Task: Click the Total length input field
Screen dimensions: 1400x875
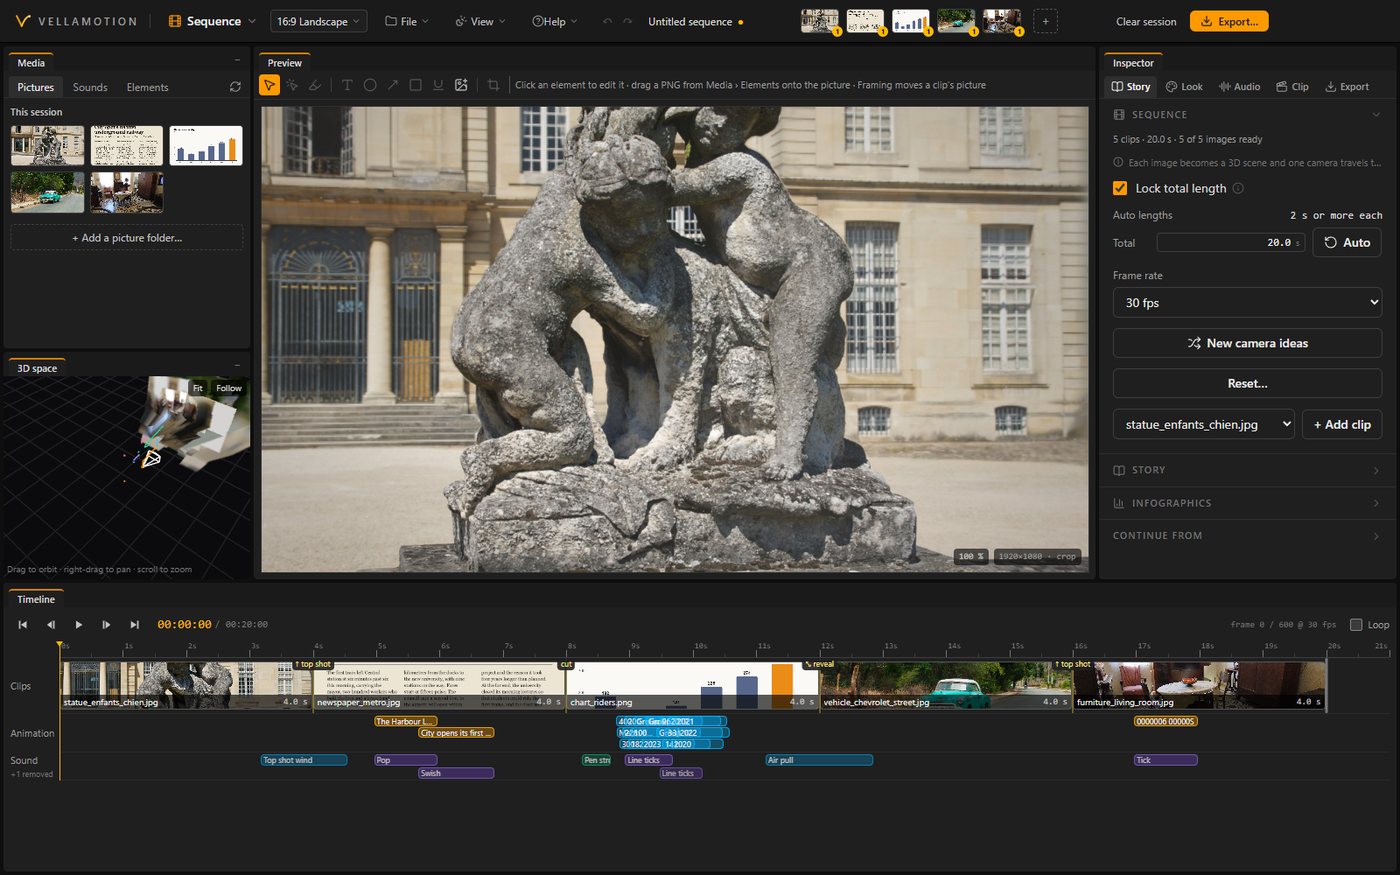Action: (x=1231, y=243)
